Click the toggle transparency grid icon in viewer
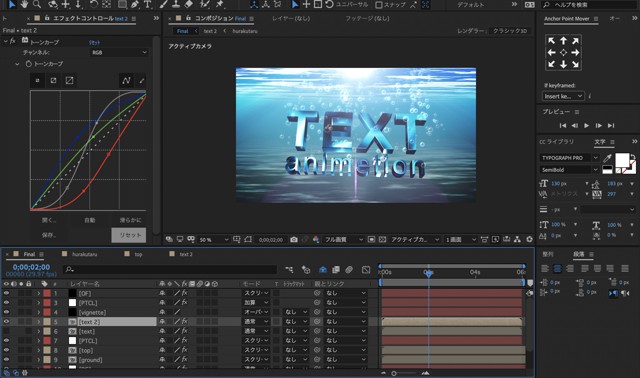The height and width of the screenshot is (378, 640). [x=382, y=240]
